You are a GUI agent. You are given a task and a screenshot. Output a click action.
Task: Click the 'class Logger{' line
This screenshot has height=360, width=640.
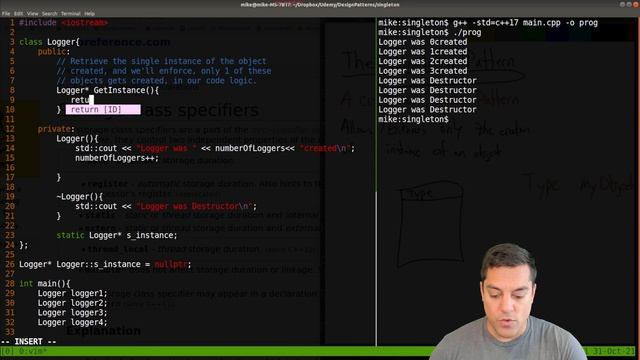click(x=49, y=42)
